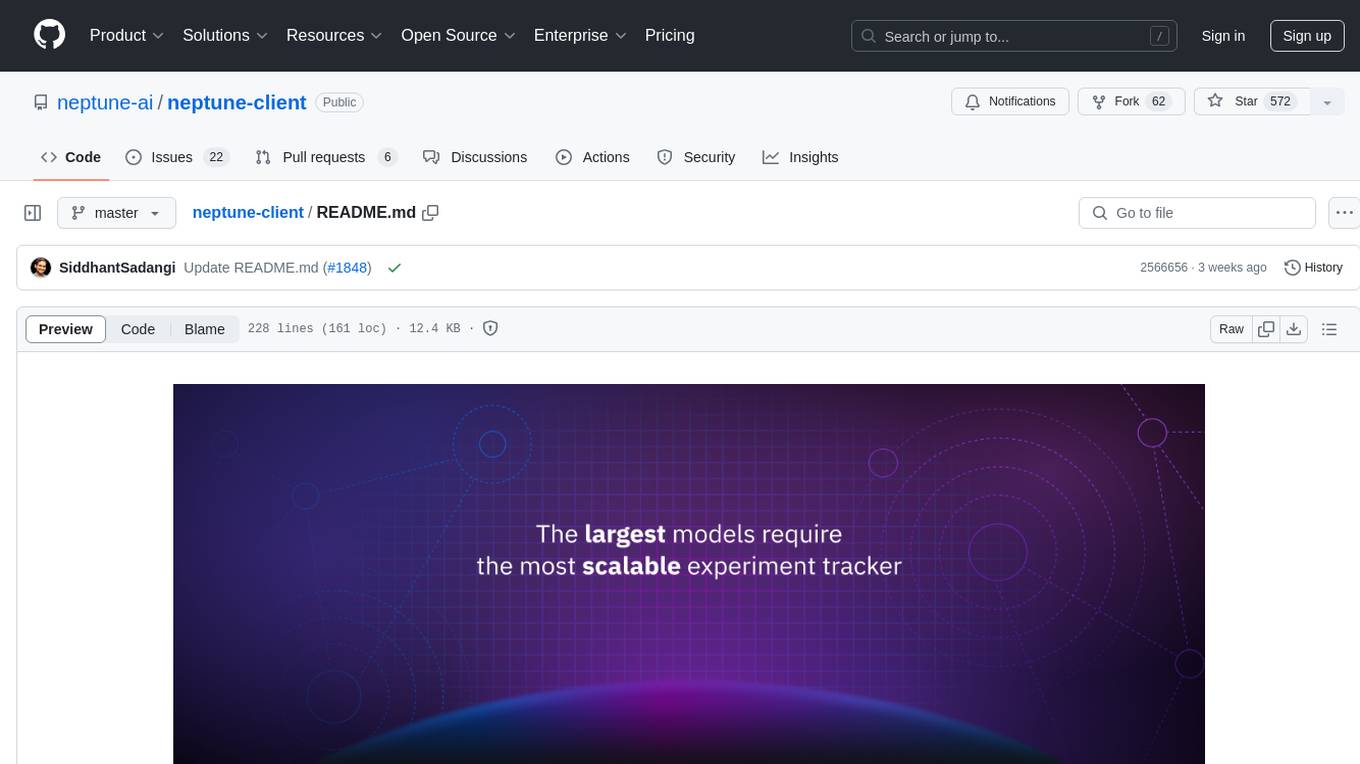Switch to the Issues tab
This screenshot has height=764, width=1360.
pyautogui.click(x=177, y=157)
